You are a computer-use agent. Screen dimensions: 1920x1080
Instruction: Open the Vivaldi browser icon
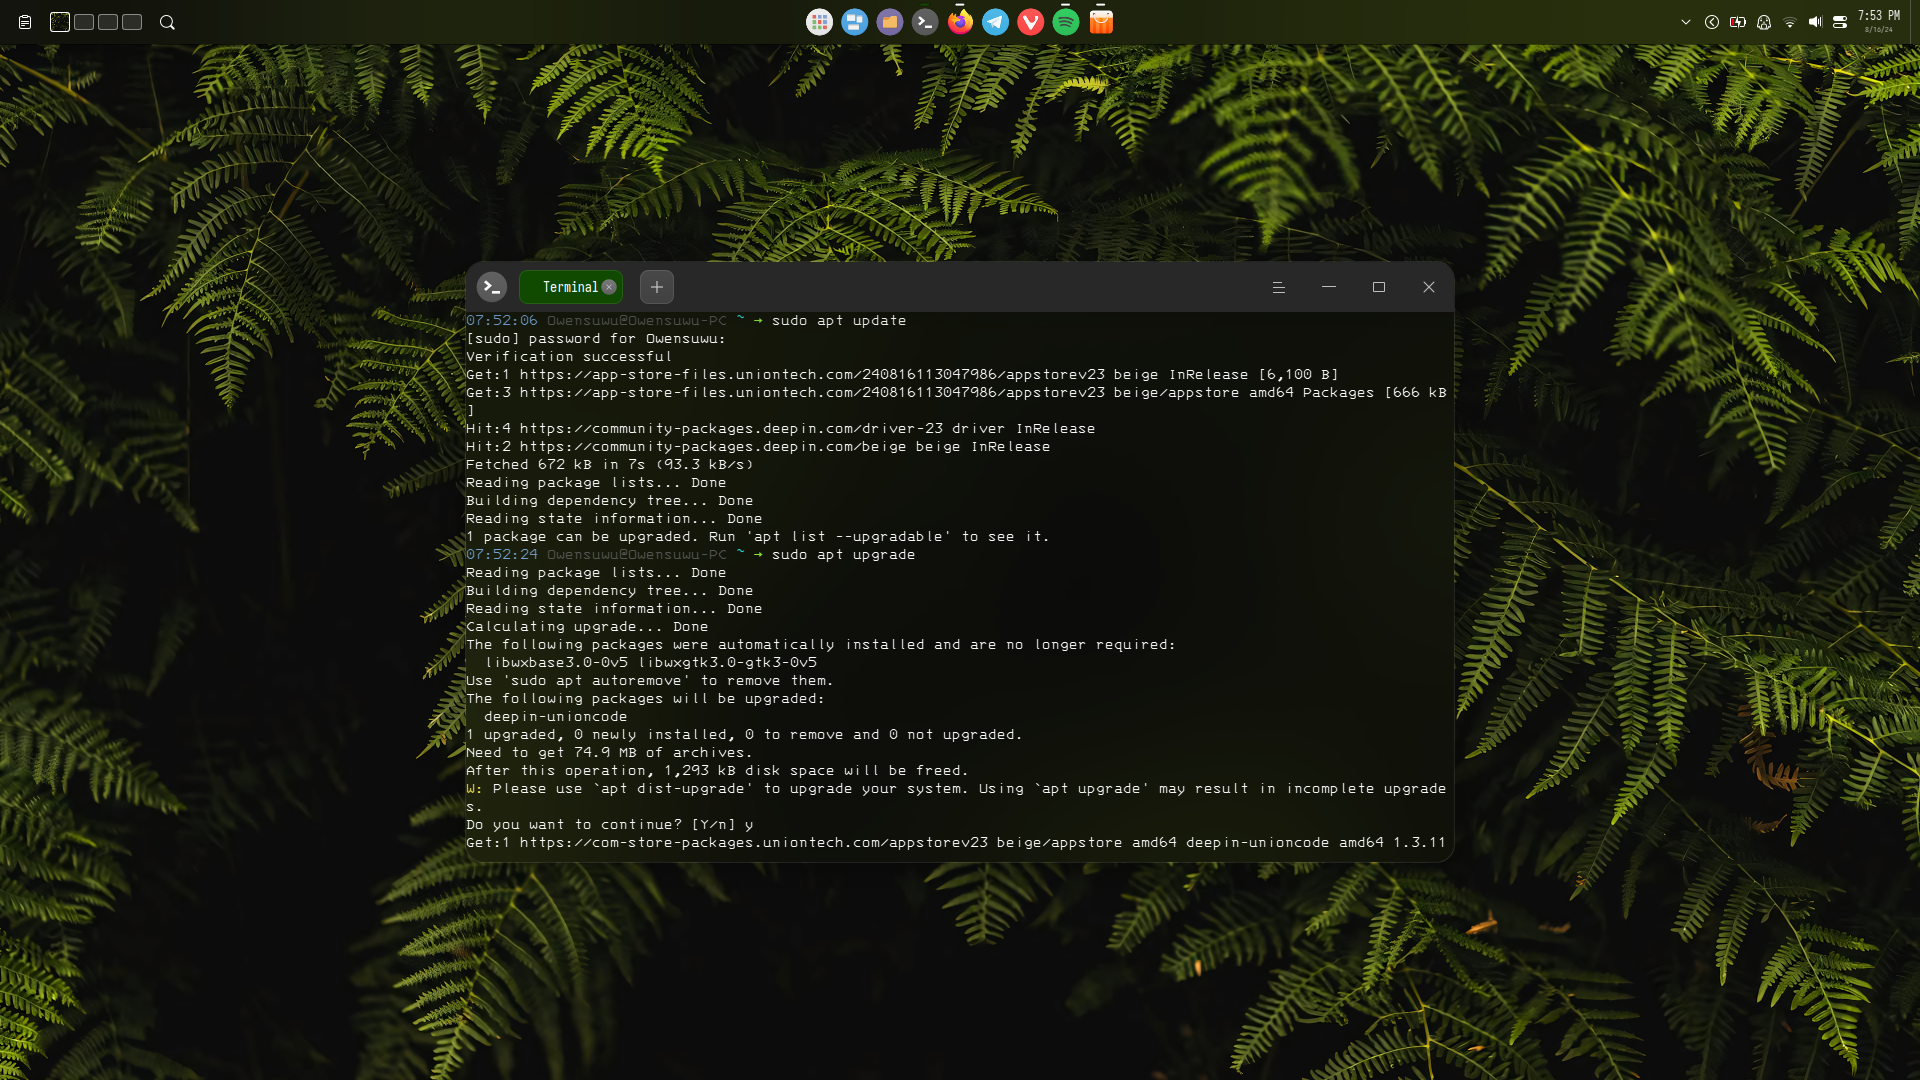point(1030,22)
